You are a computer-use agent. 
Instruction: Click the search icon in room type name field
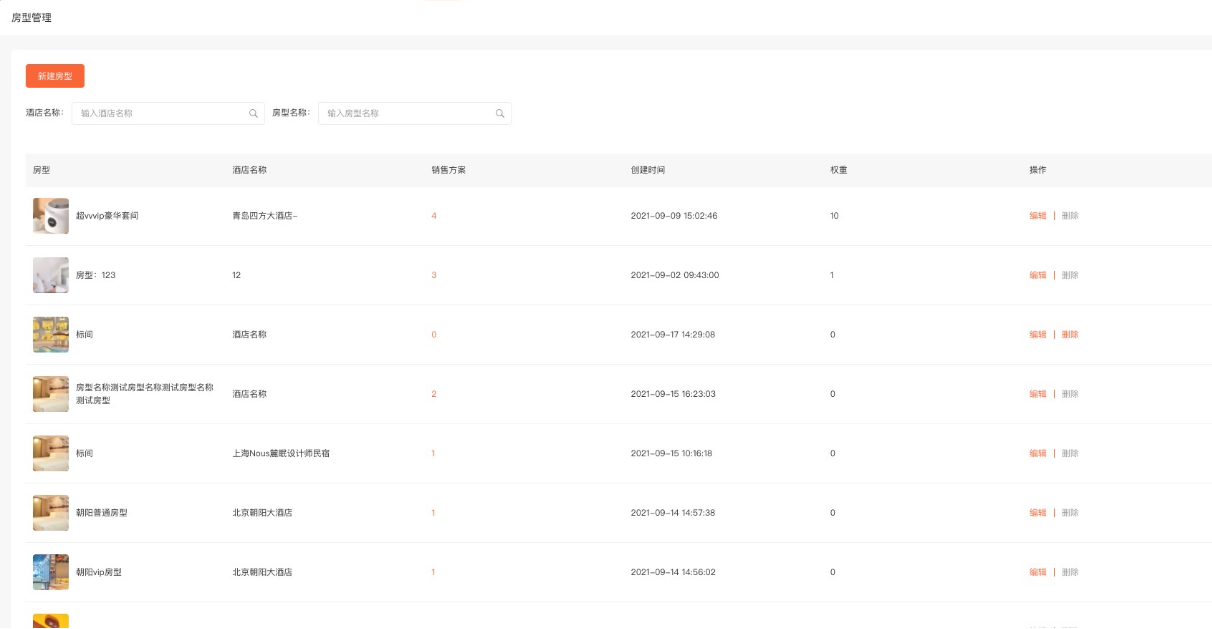click(500, 113)
